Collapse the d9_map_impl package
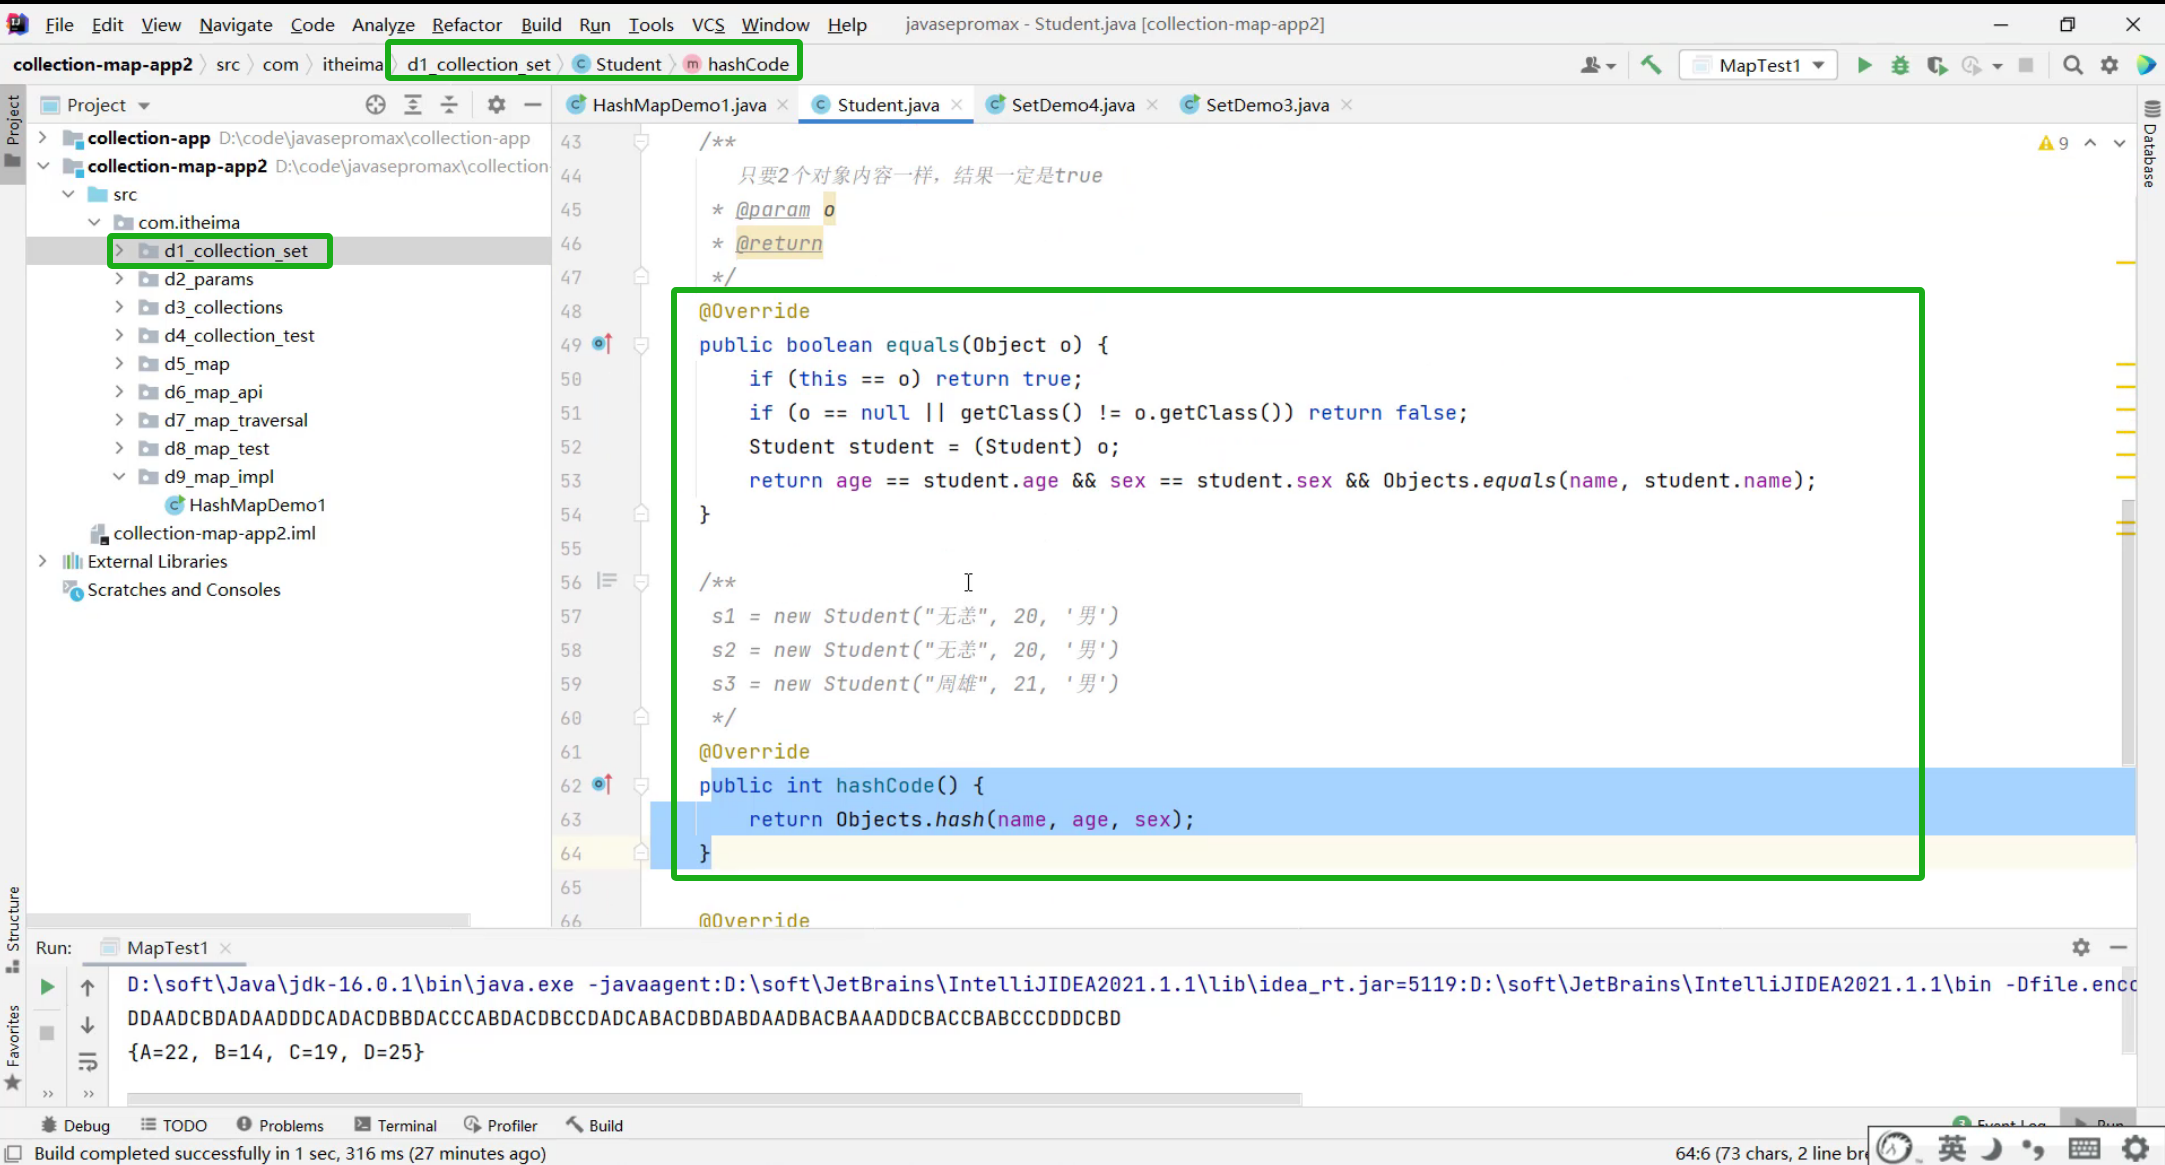Image resolution: width=2165 pixels, height=1165 pixels. point(119,477)
